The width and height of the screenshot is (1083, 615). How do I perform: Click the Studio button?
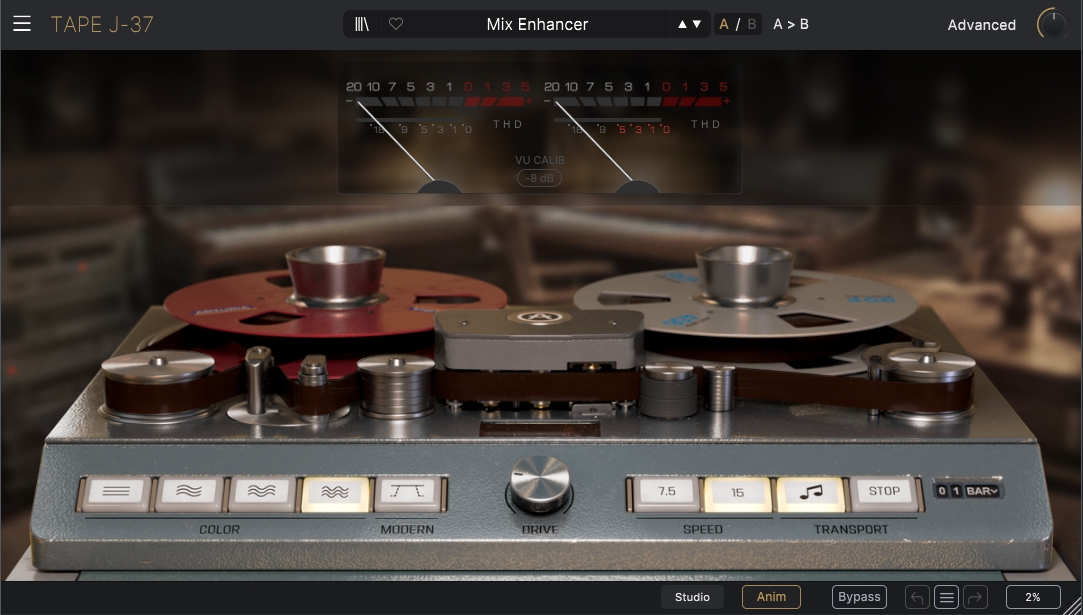tap(692, 597)
